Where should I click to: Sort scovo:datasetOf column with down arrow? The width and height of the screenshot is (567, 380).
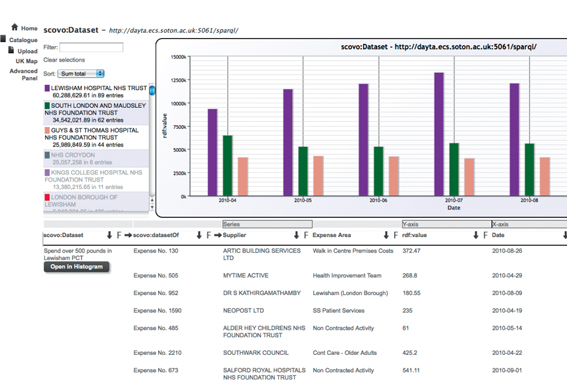point(199,235)
